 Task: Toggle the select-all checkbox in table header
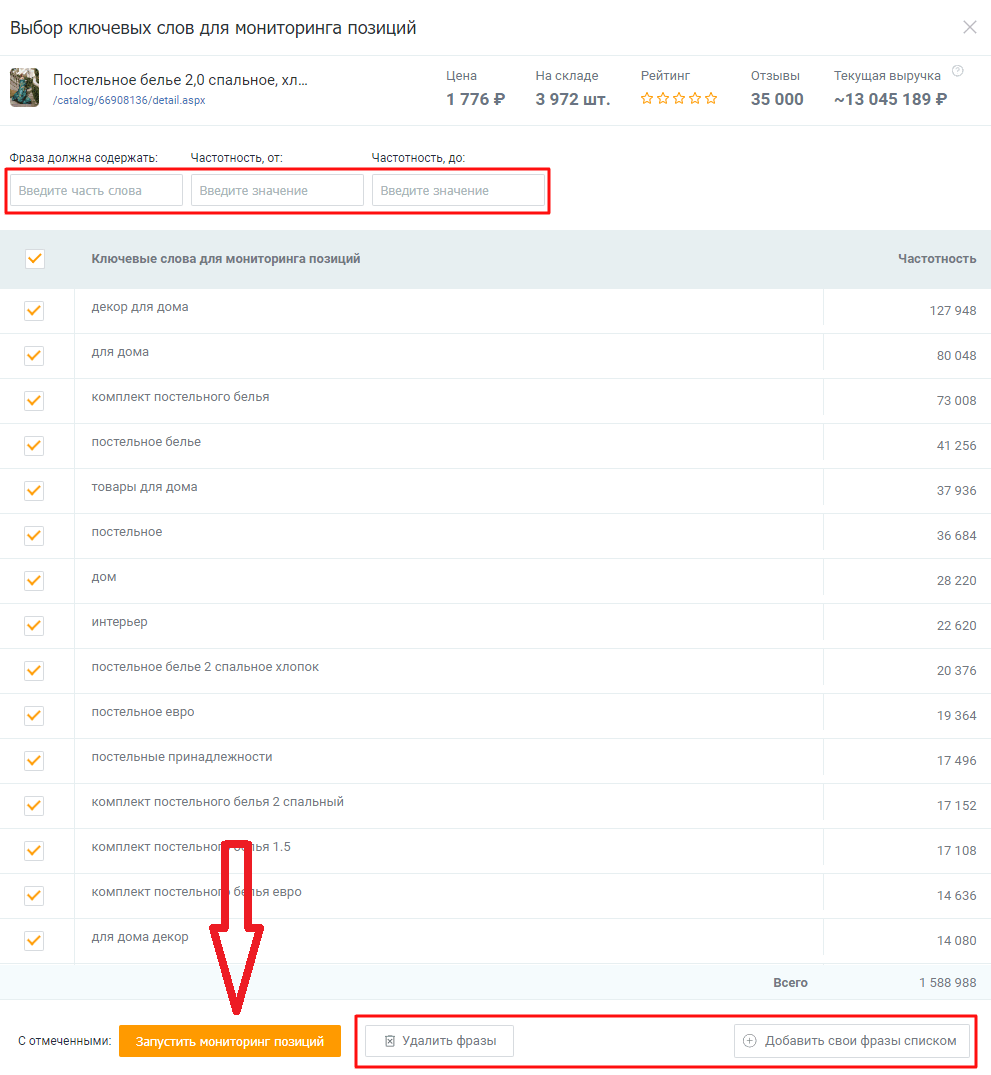(34, 259)
